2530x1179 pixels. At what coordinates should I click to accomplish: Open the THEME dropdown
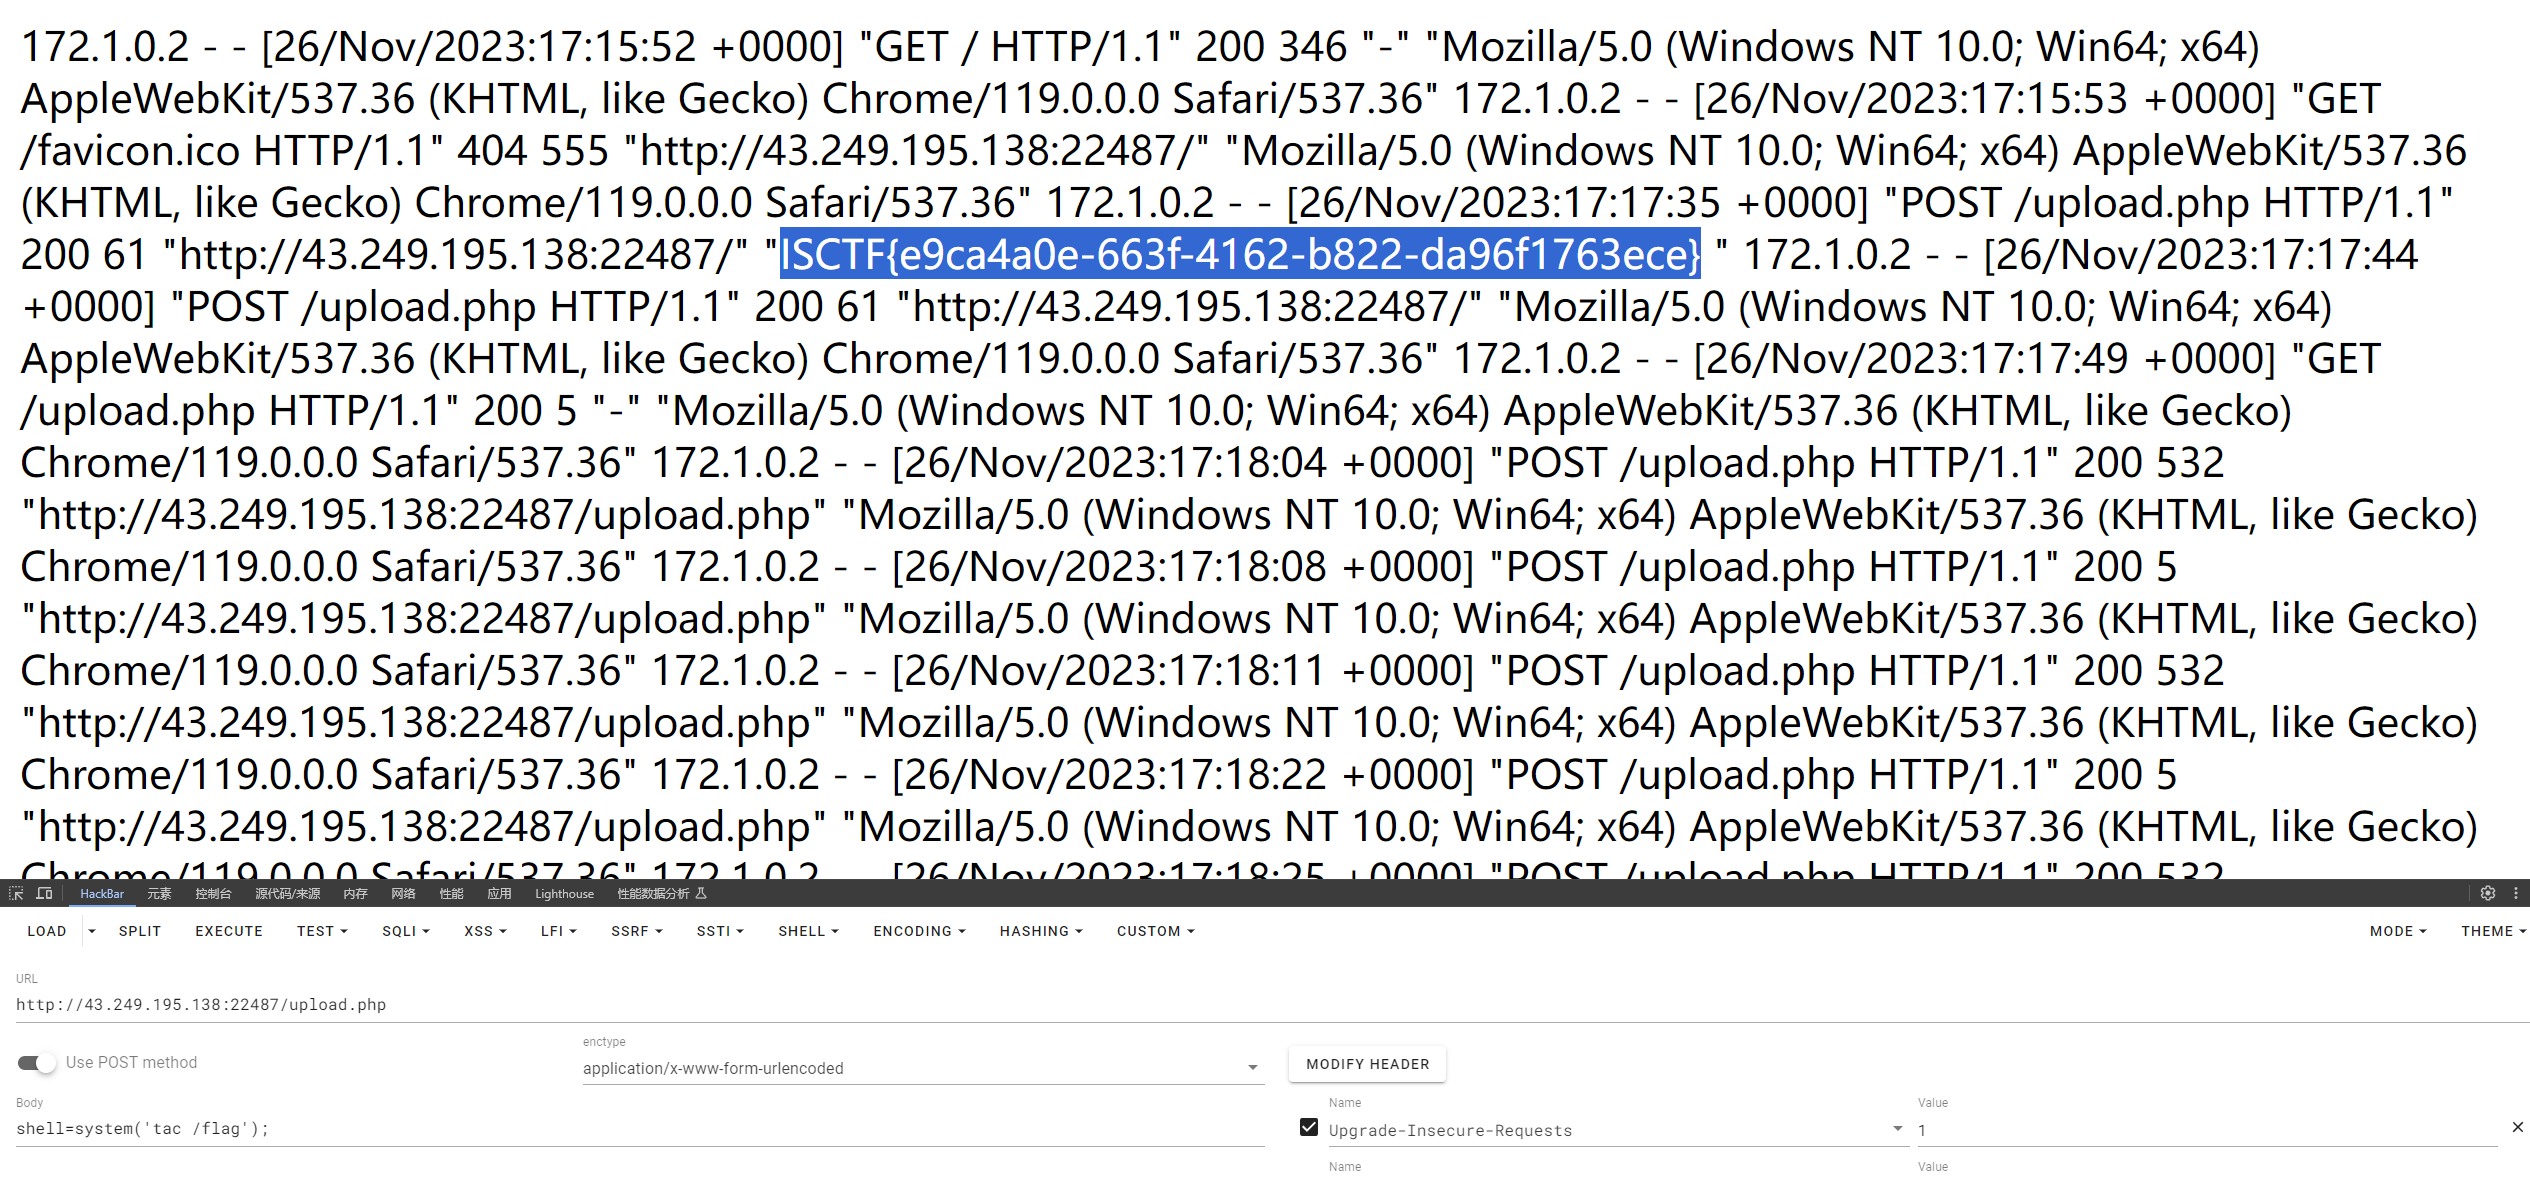[x=2492, y=931]
